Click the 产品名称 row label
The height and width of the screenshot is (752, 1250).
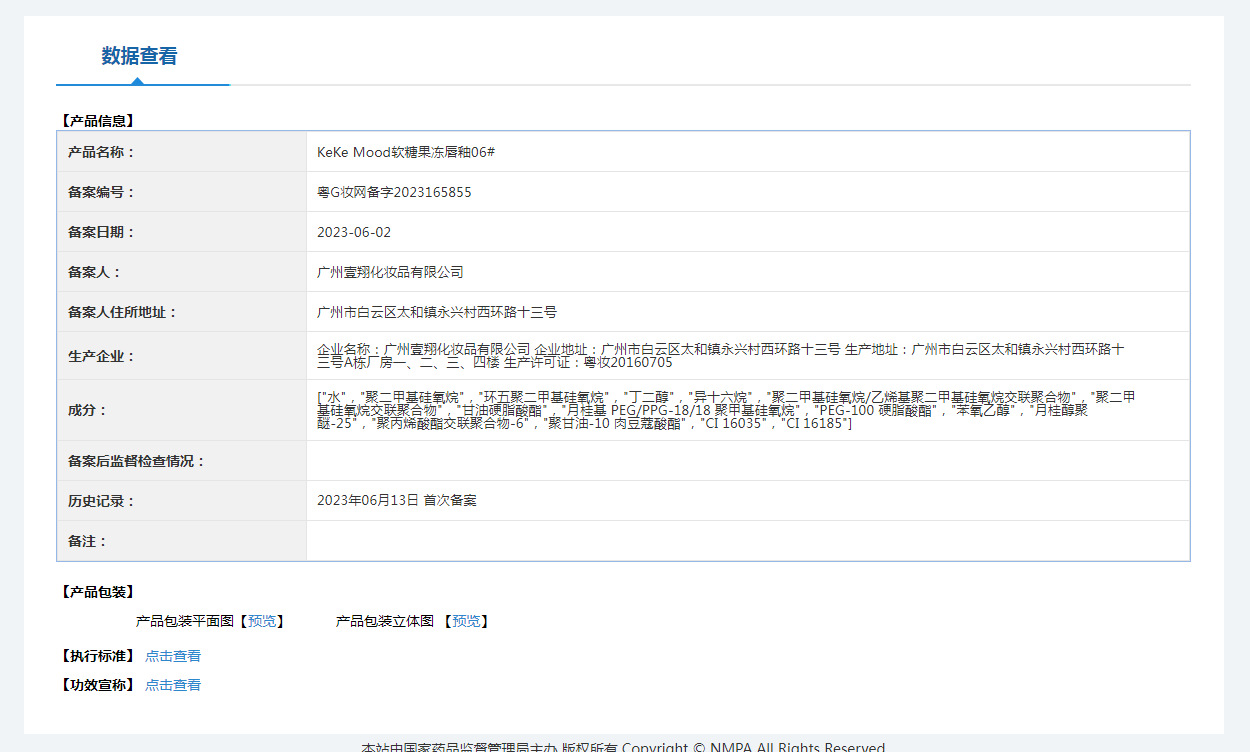101,152
